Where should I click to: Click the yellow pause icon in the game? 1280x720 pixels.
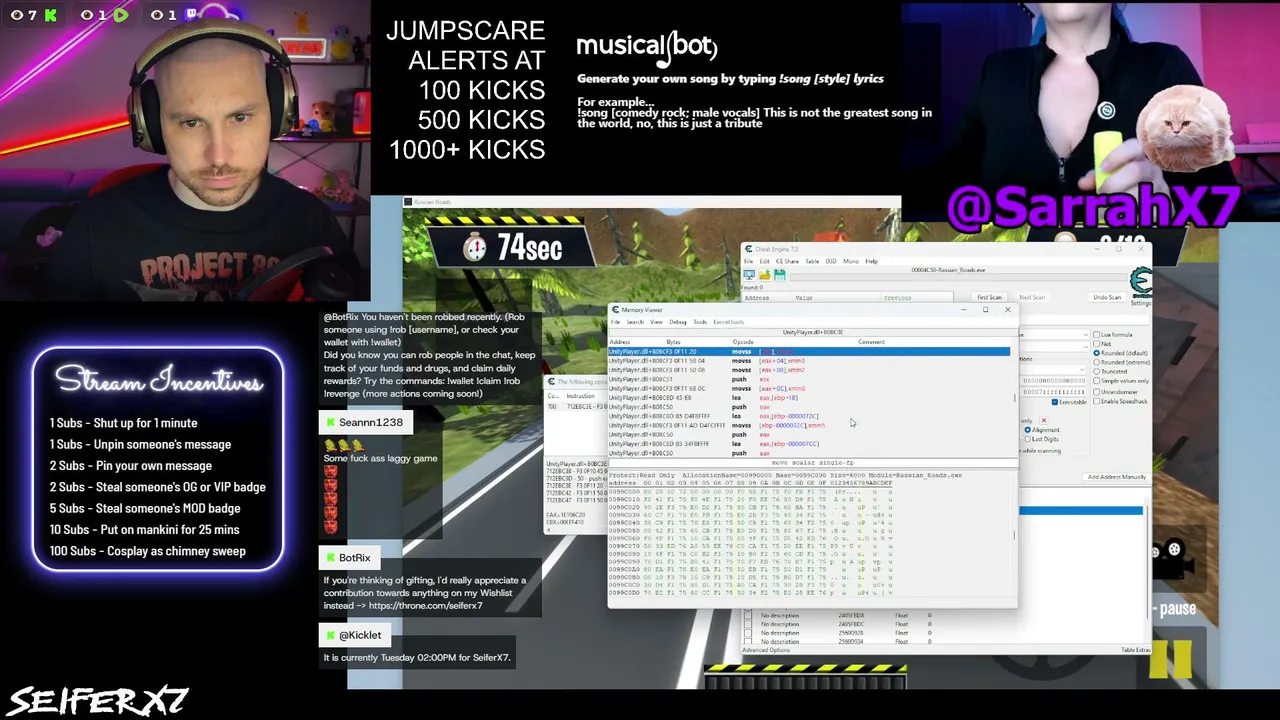[1171, 659]
